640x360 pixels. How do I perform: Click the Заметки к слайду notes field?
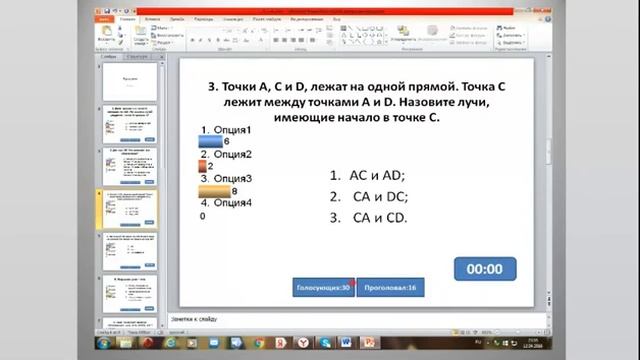pyautogui.click(x=357, y=320)
